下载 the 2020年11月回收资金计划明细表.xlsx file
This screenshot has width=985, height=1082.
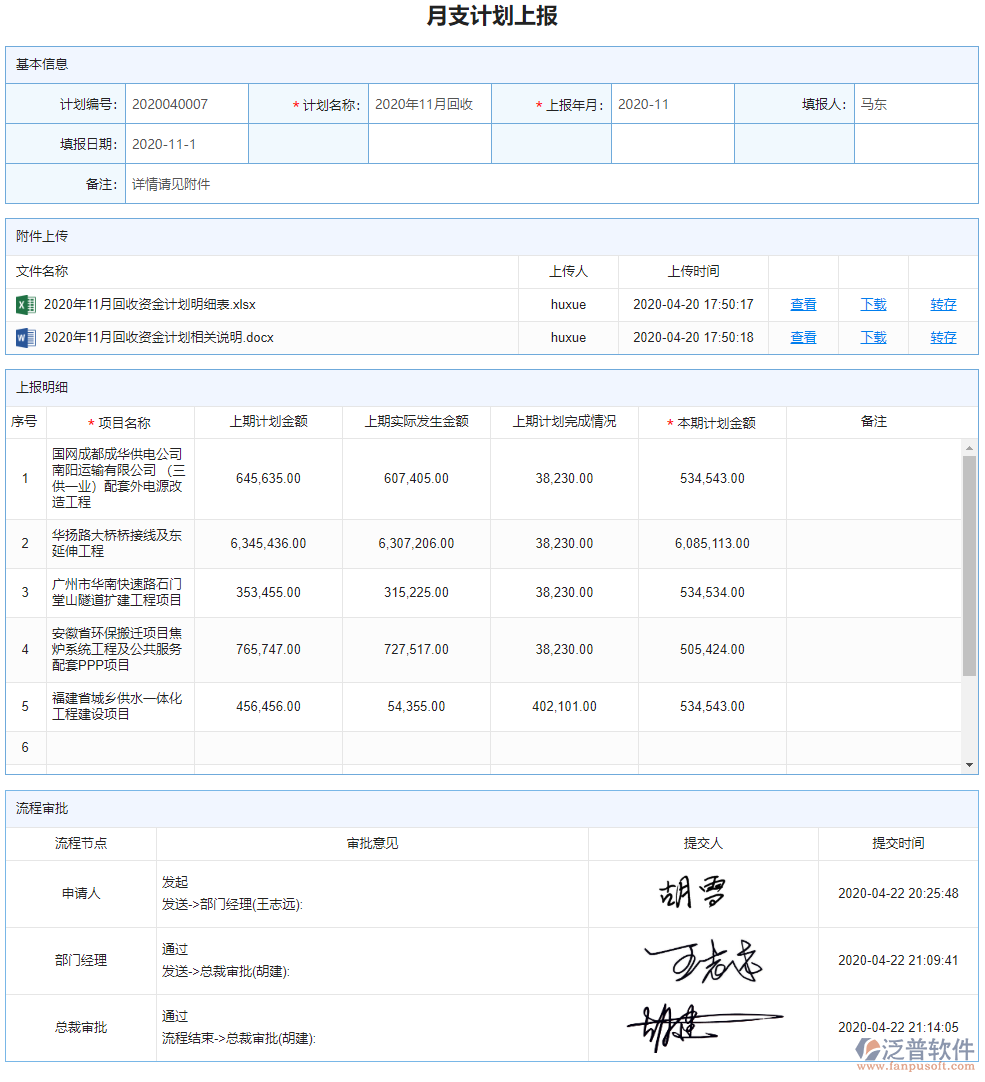pyautogui.click(x=872, y=304)
